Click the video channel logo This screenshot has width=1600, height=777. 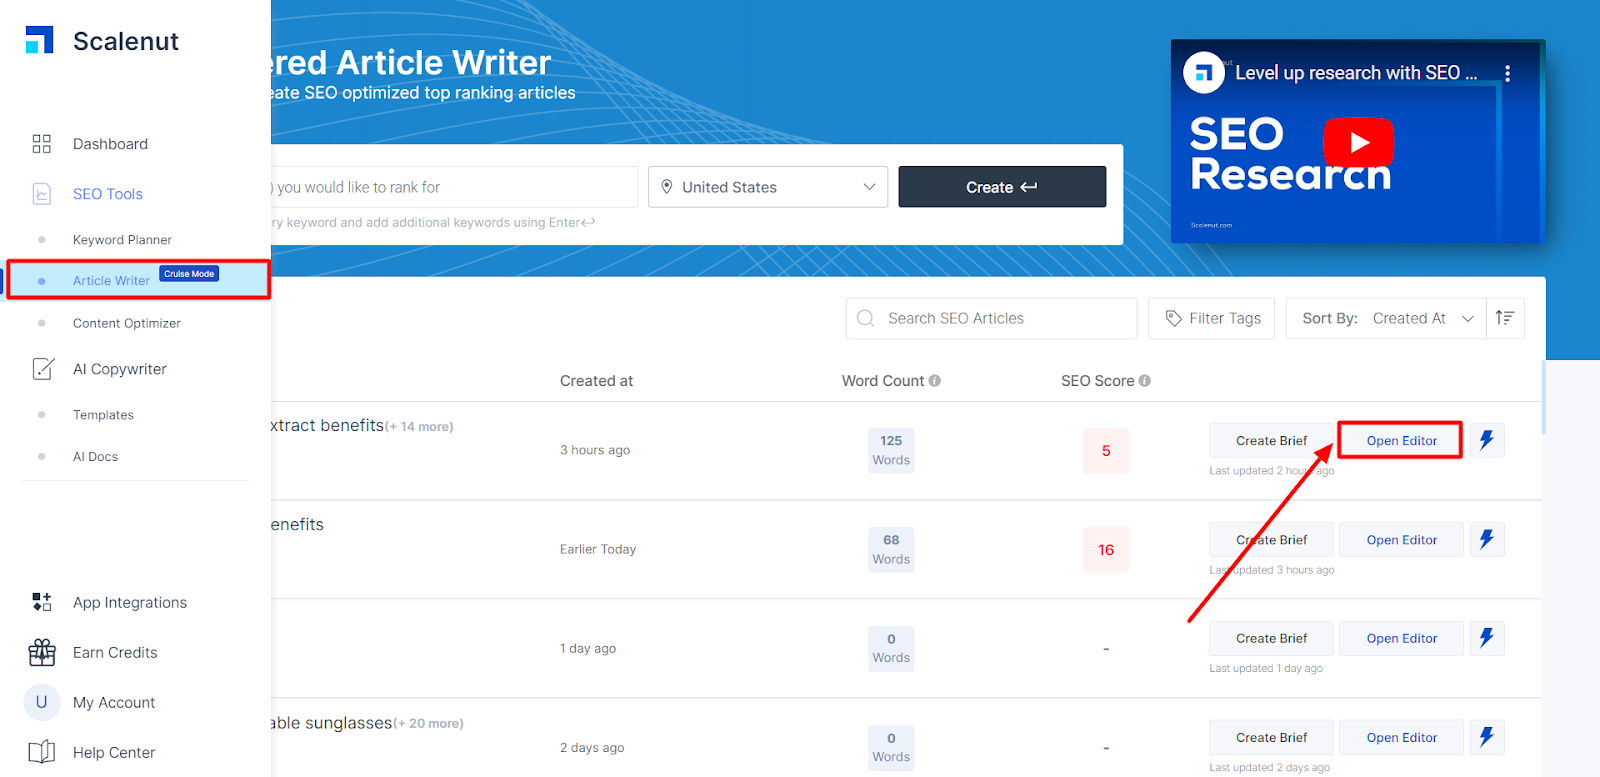point(1204,73)
